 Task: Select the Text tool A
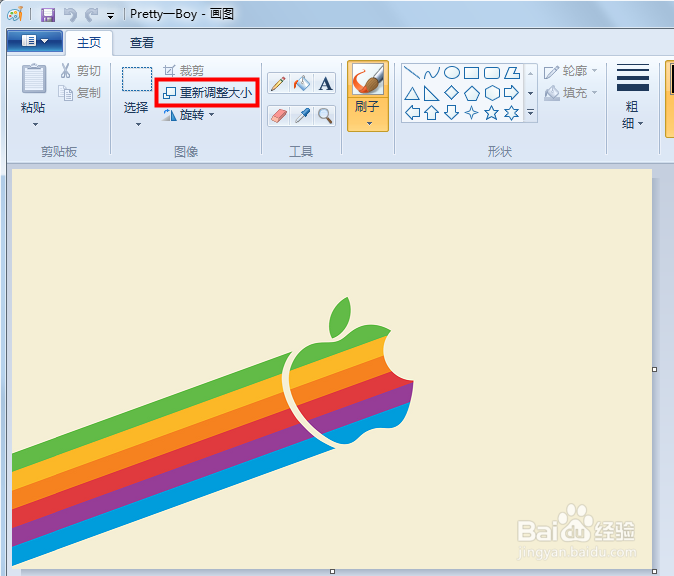(325, 83)
